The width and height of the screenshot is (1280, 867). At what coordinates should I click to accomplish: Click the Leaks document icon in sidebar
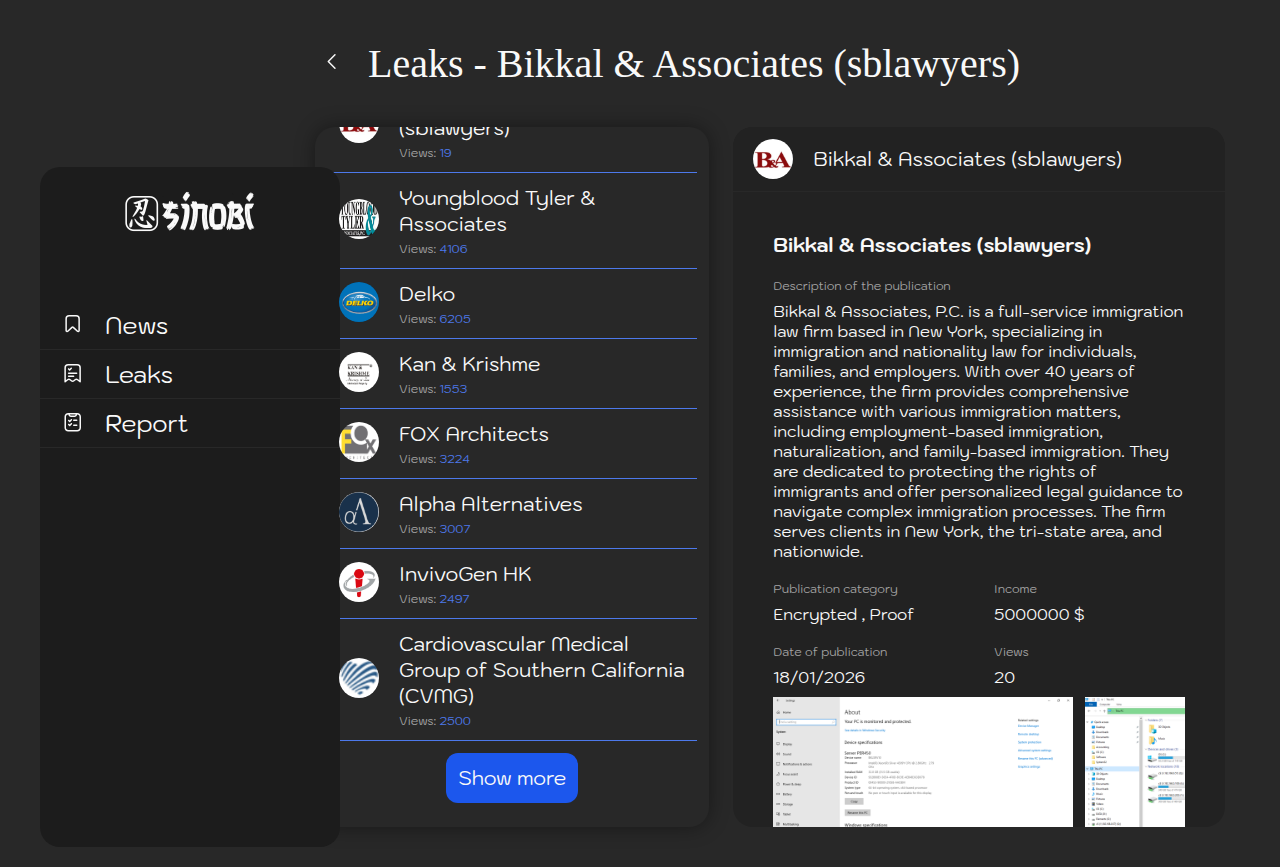tap(73, 374)
